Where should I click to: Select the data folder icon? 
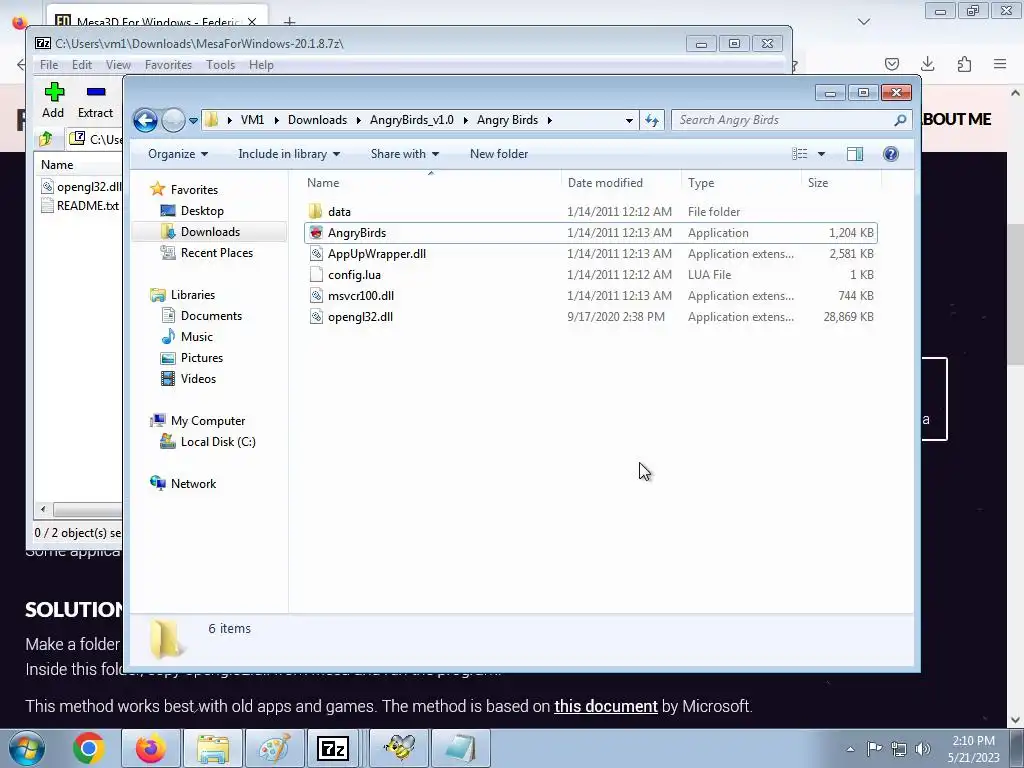[315, 211]
